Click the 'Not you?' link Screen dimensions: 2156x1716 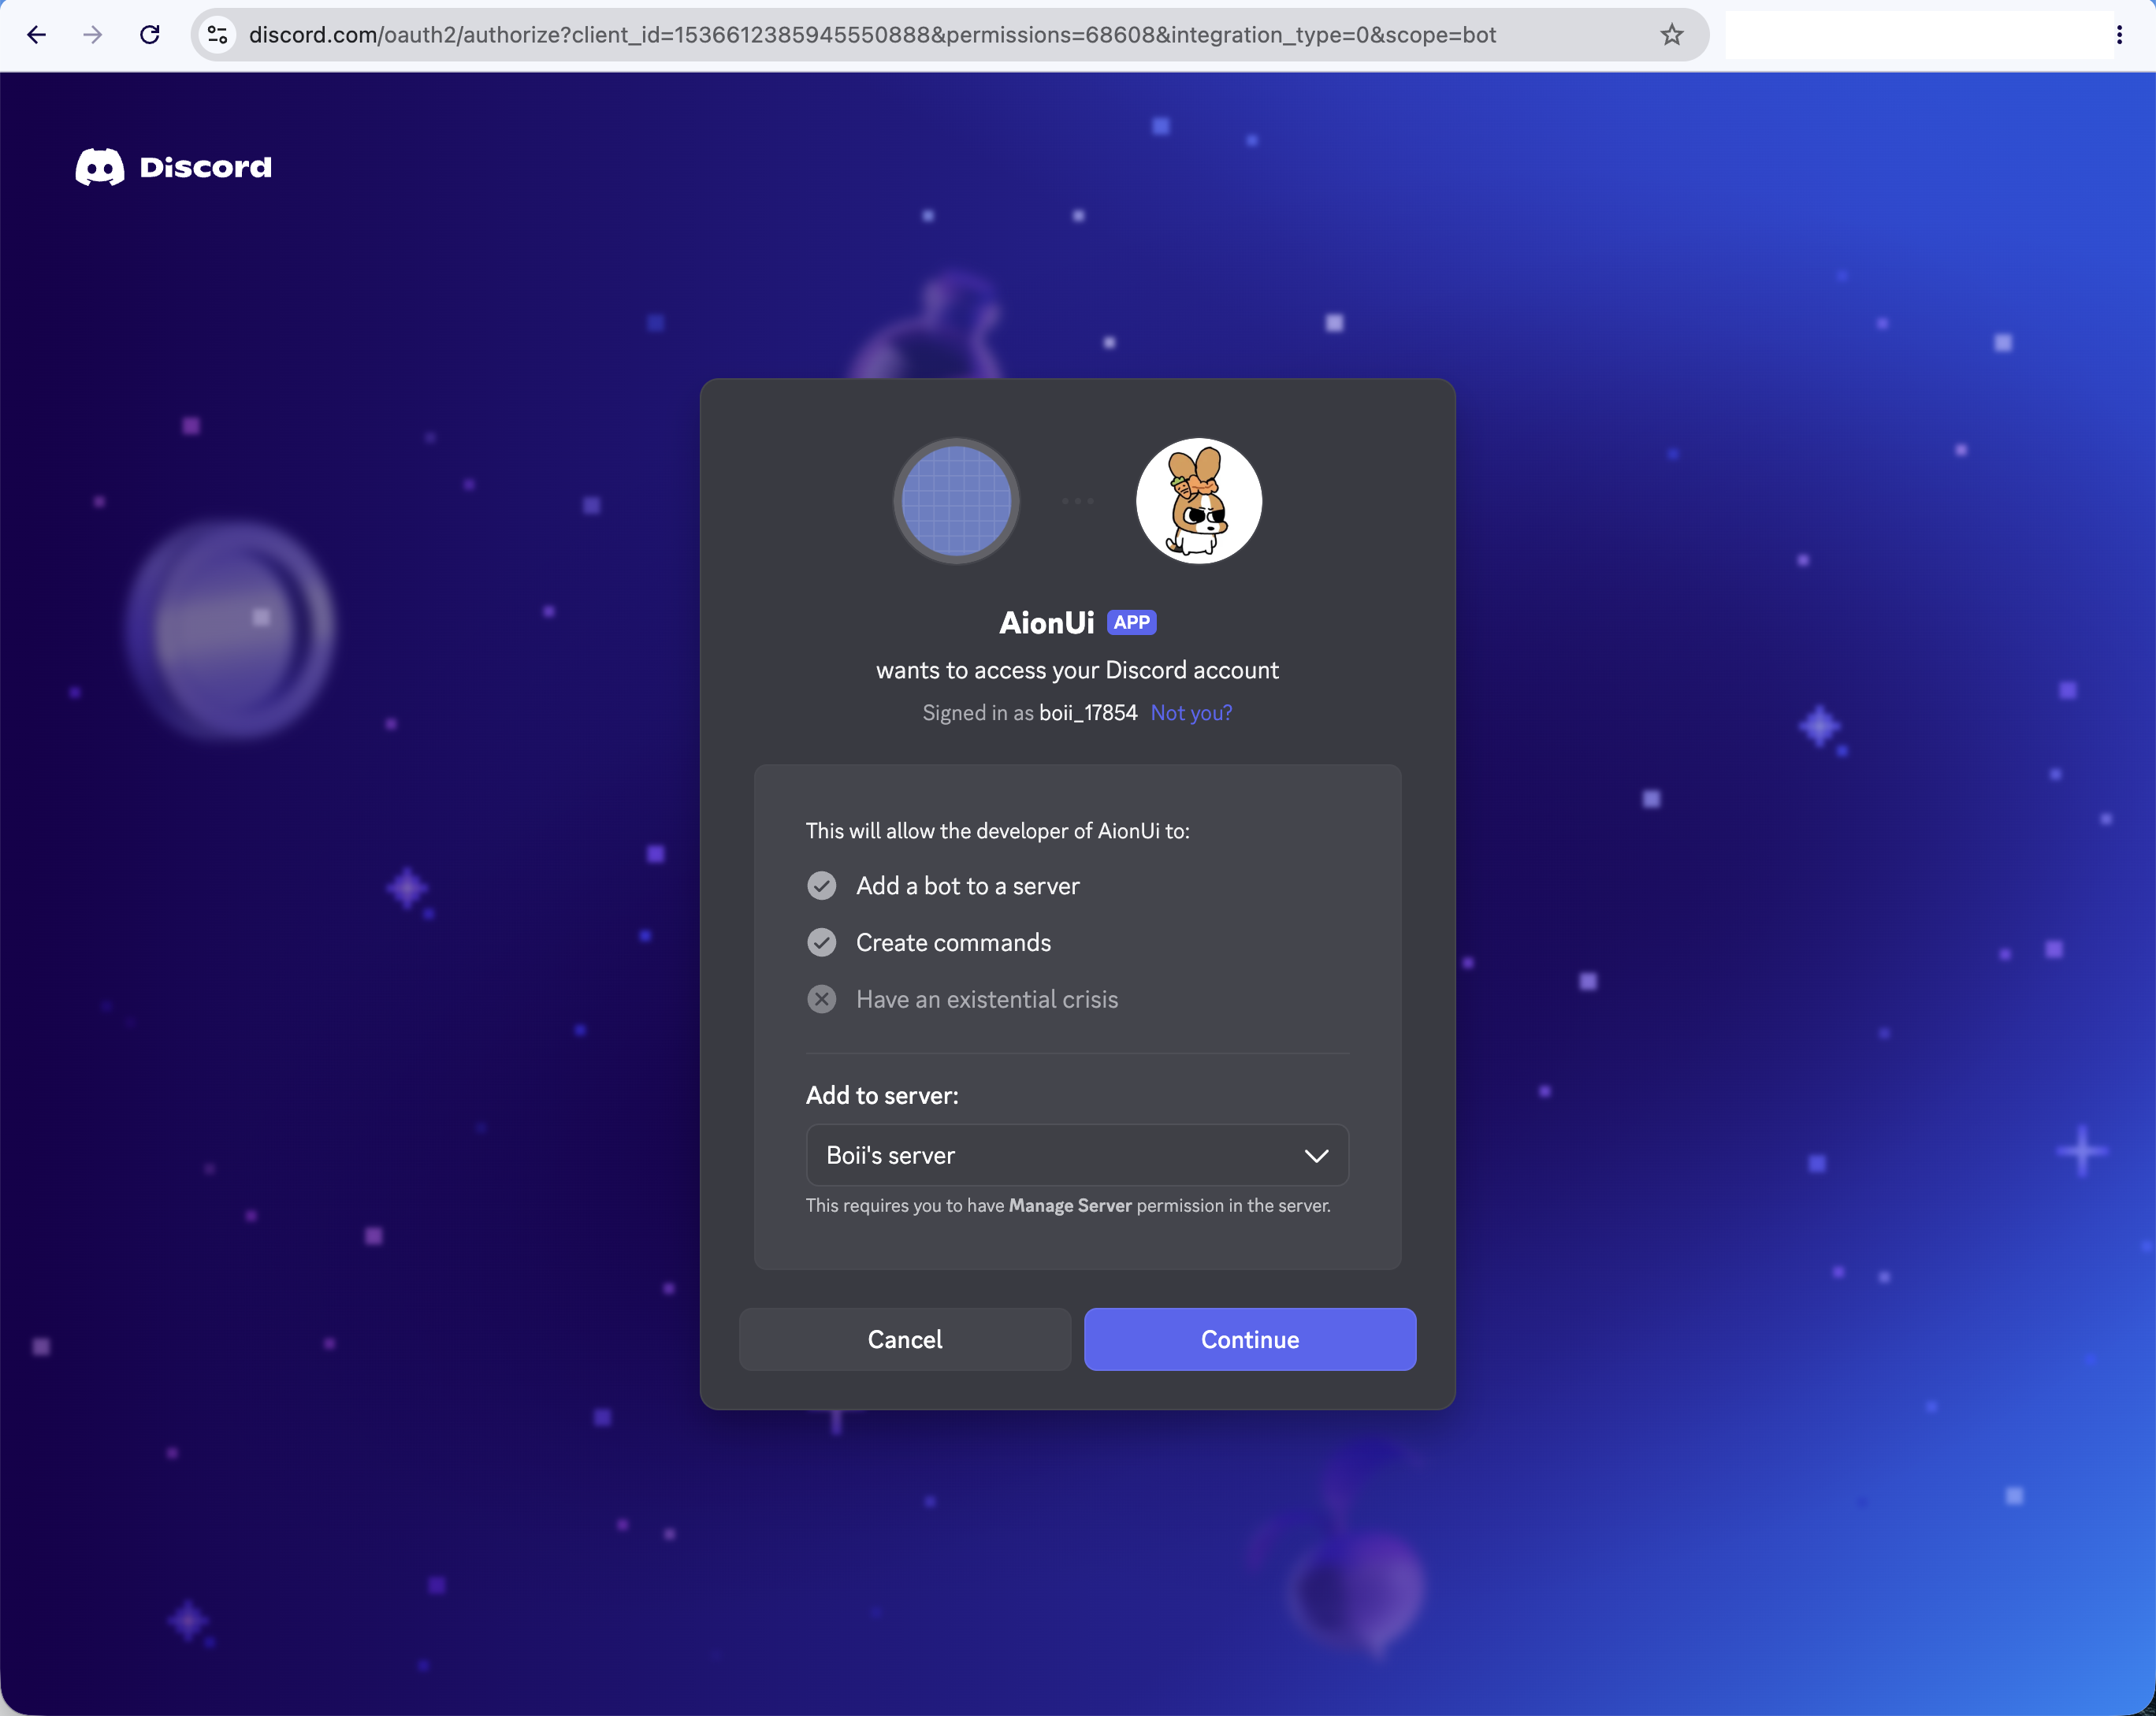click(x=1191, y=713)
